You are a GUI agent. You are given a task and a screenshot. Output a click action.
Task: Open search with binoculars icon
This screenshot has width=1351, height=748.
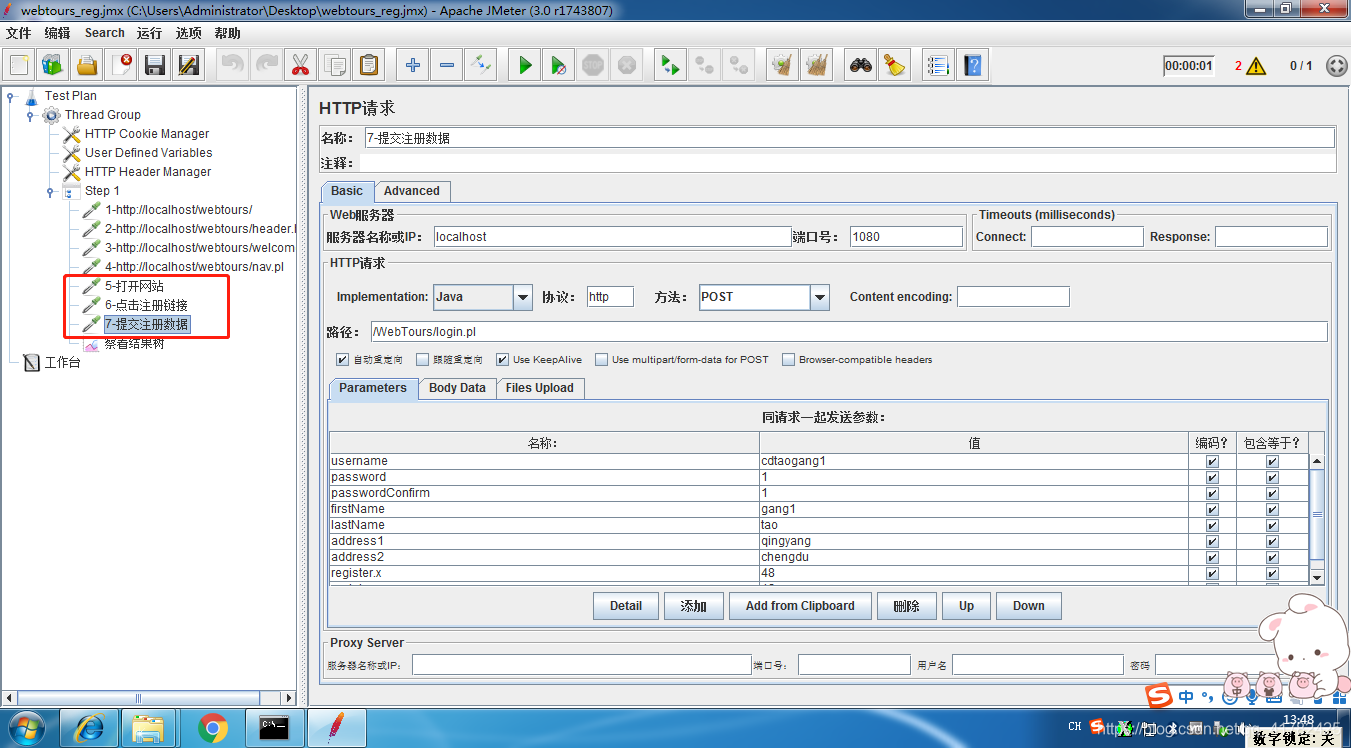(x=861, y=66)
